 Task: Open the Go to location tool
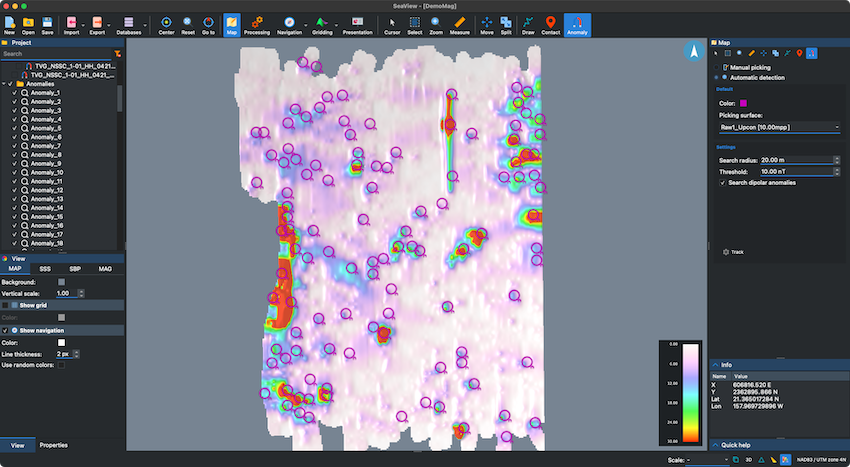[208, 25]
